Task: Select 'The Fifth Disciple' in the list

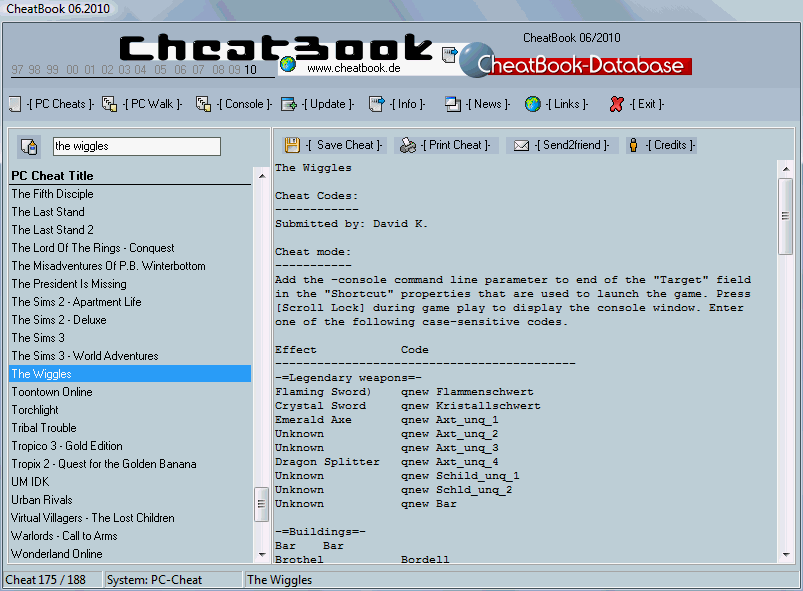Action: click(53, 194)
